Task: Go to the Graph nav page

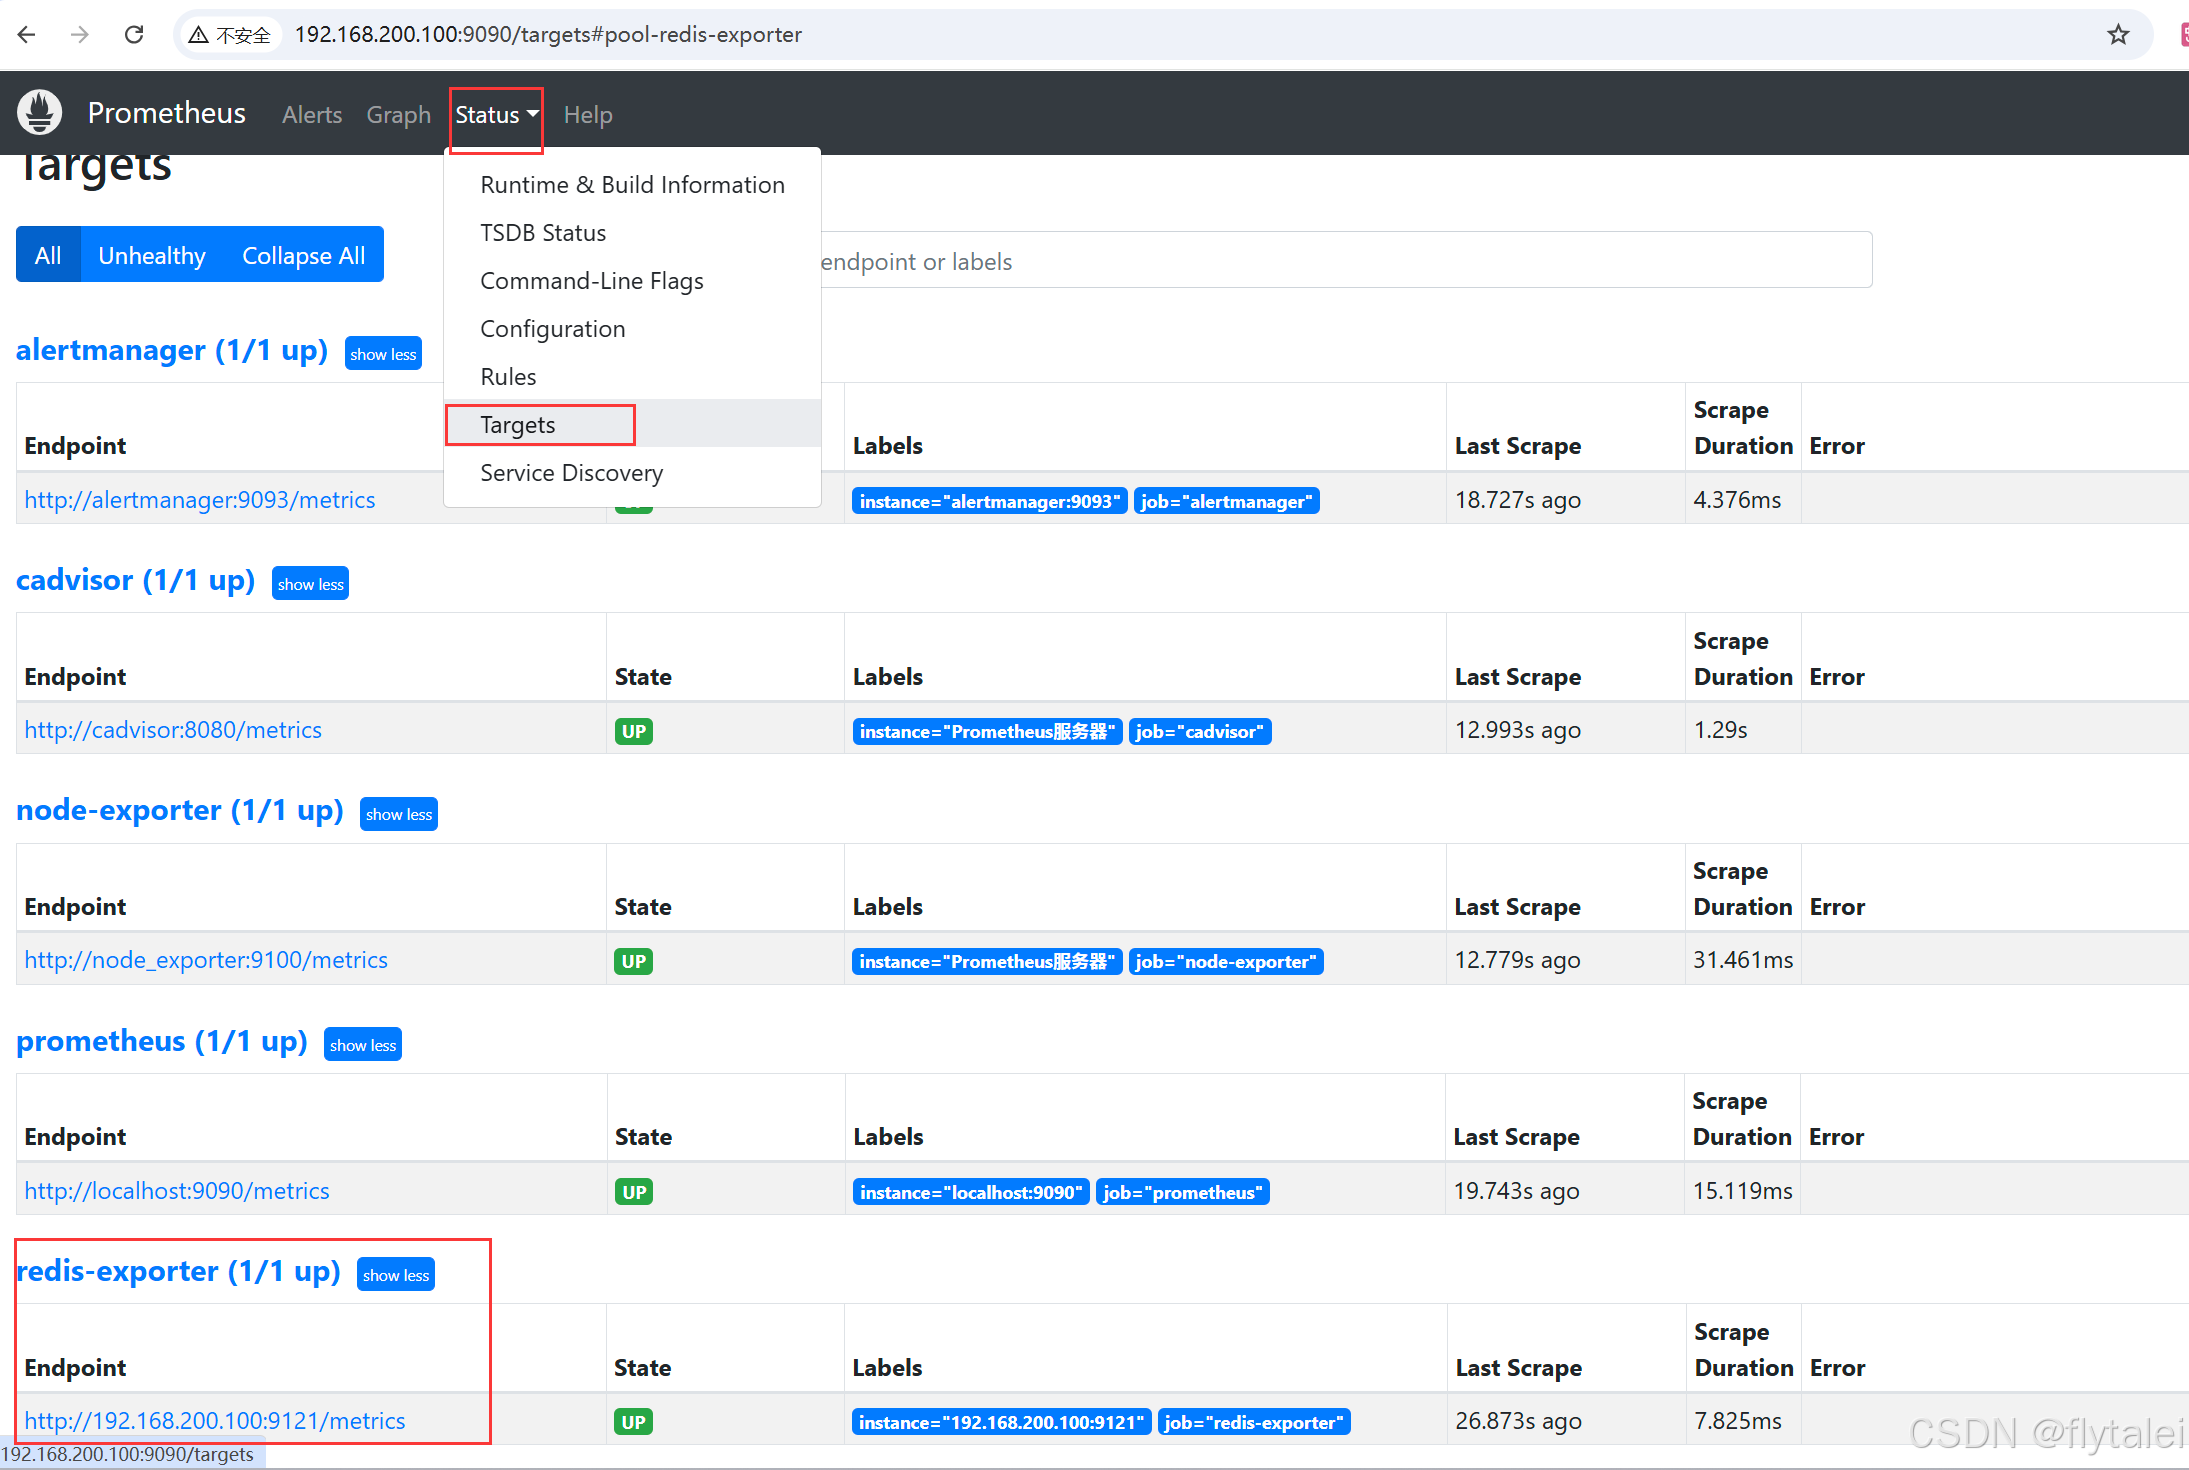Action: [x=398, y=115]
